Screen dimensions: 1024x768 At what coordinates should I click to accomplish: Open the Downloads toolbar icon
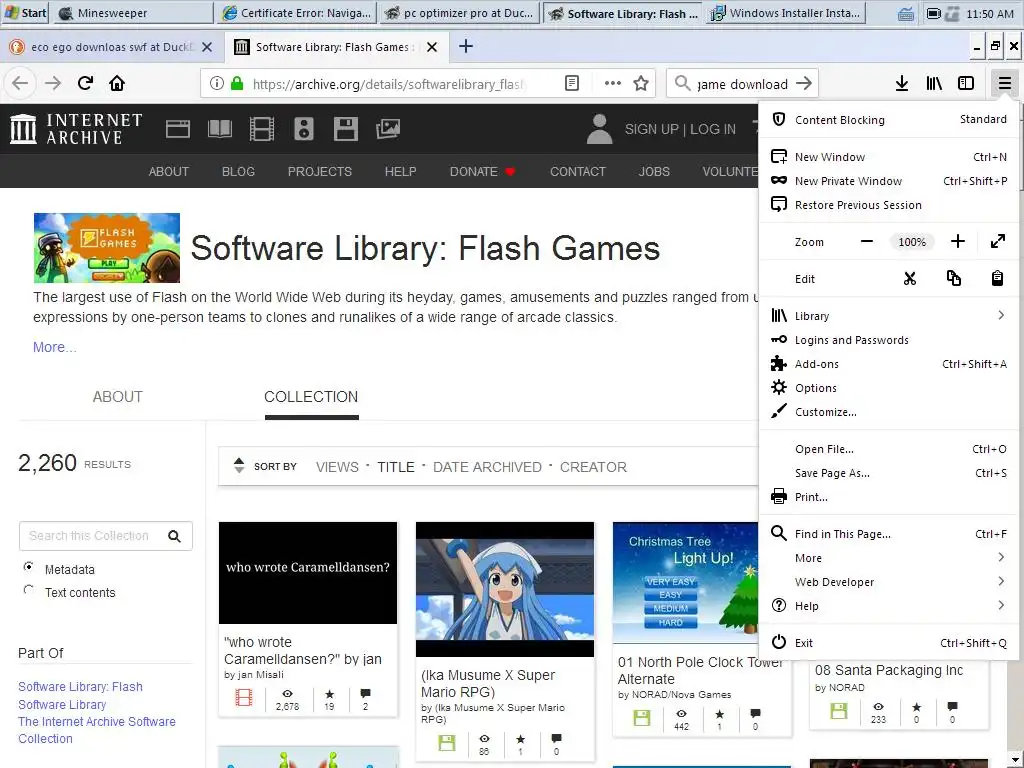click(x=902, y=84)
